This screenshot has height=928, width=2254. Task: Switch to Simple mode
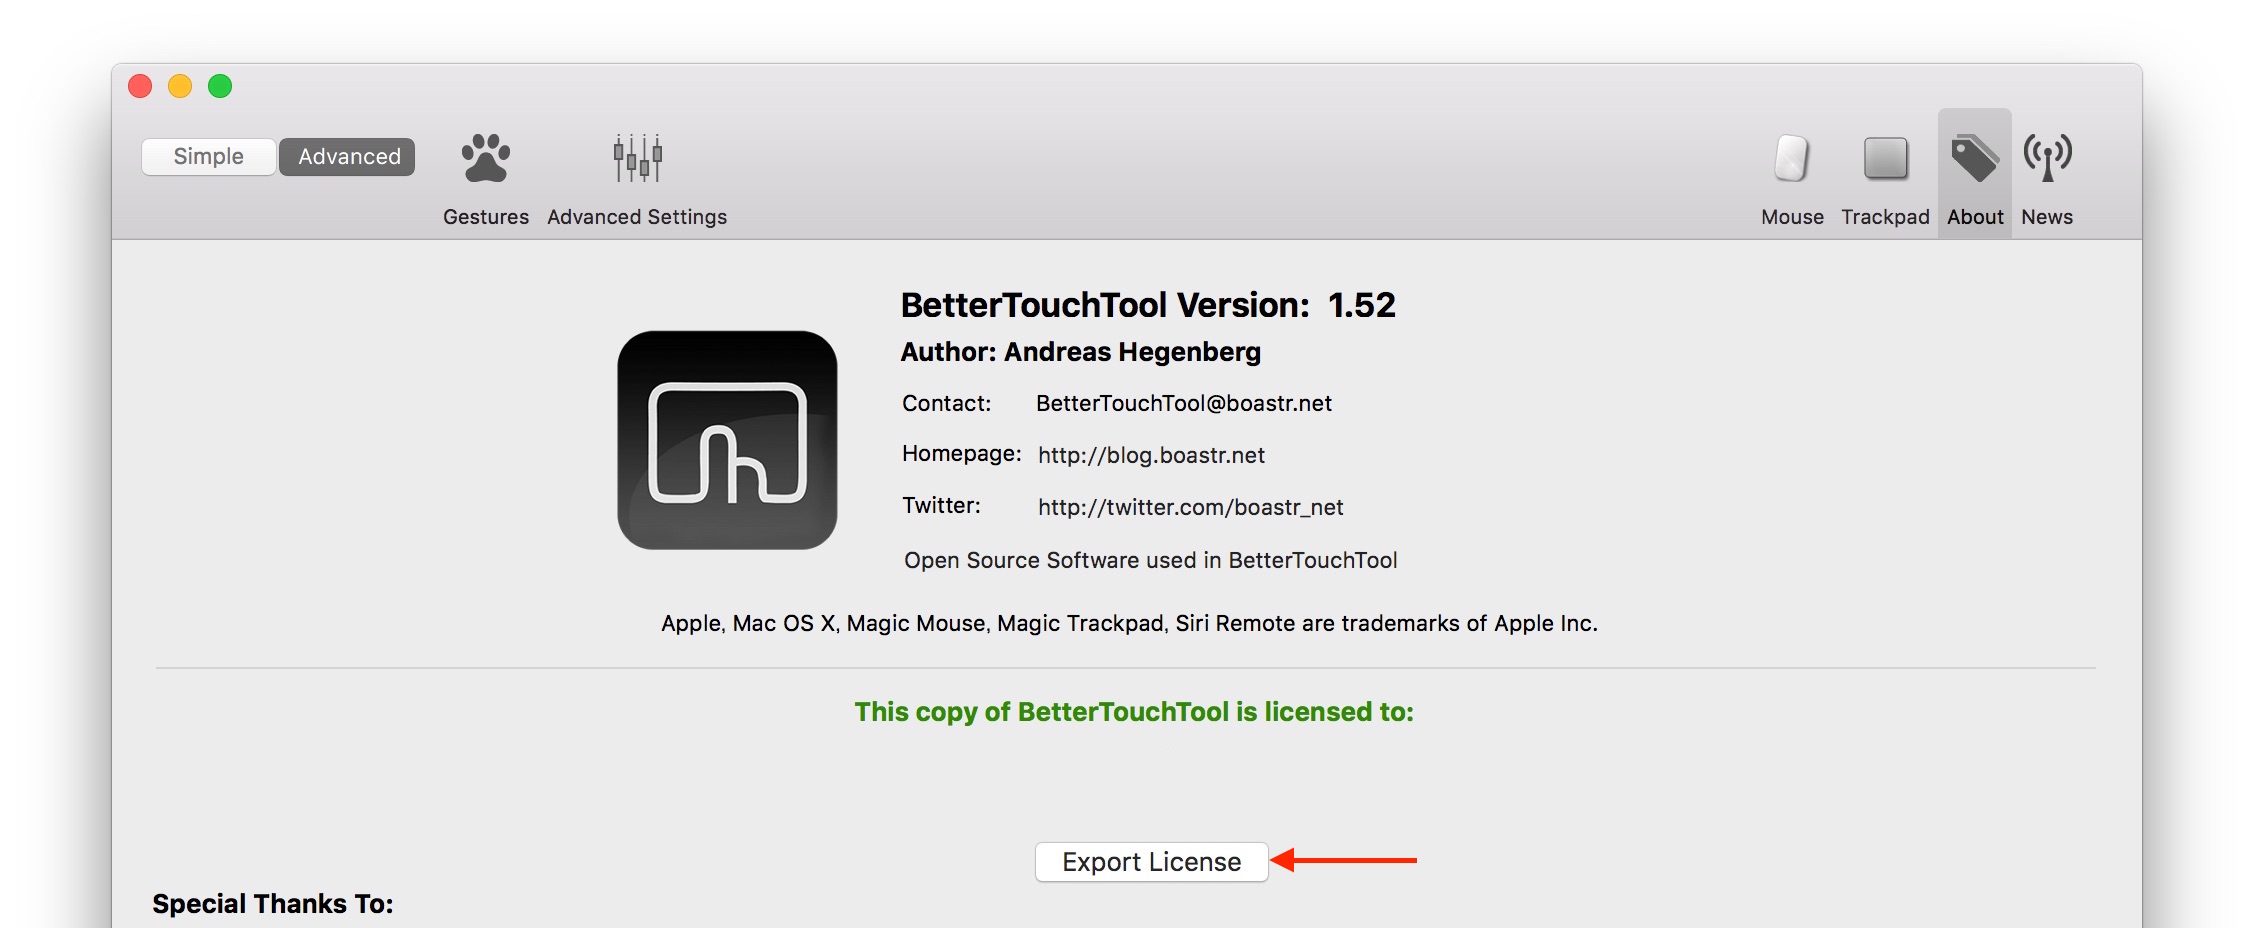pyautogui.click(x=208, y=157)
